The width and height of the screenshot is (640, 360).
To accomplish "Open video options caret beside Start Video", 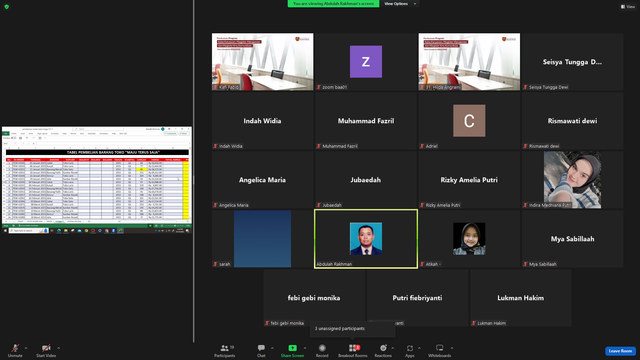I will pos(58,348).
